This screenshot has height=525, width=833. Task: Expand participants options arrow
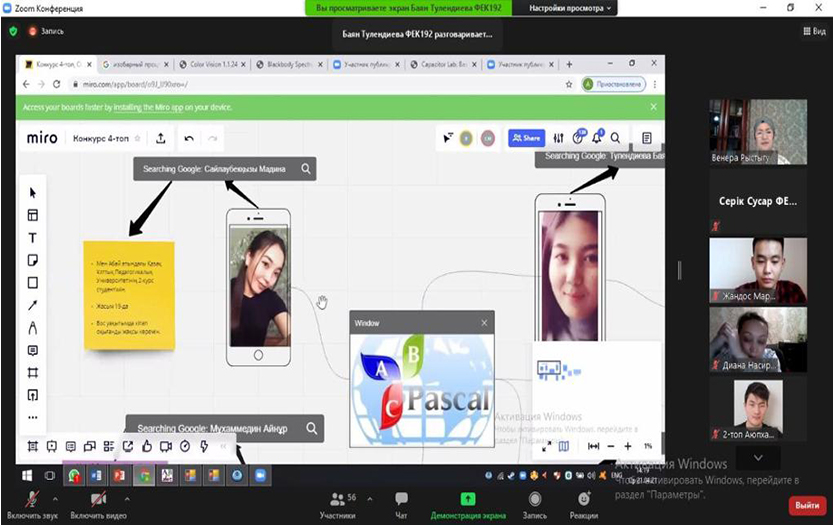coord(370,499)
